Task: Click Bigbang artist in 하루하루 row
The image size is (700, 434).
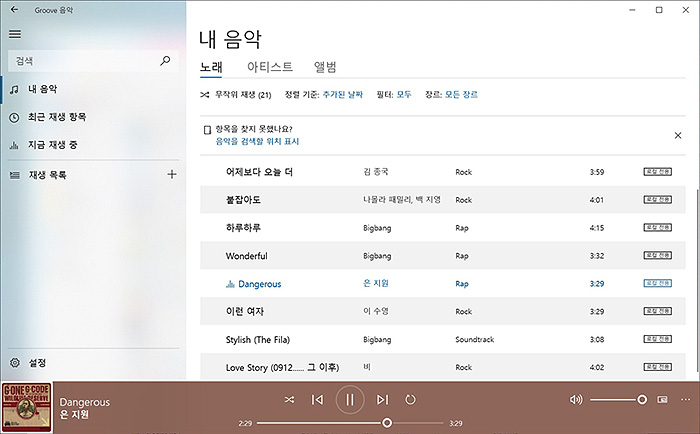Action: pos(377,228)
